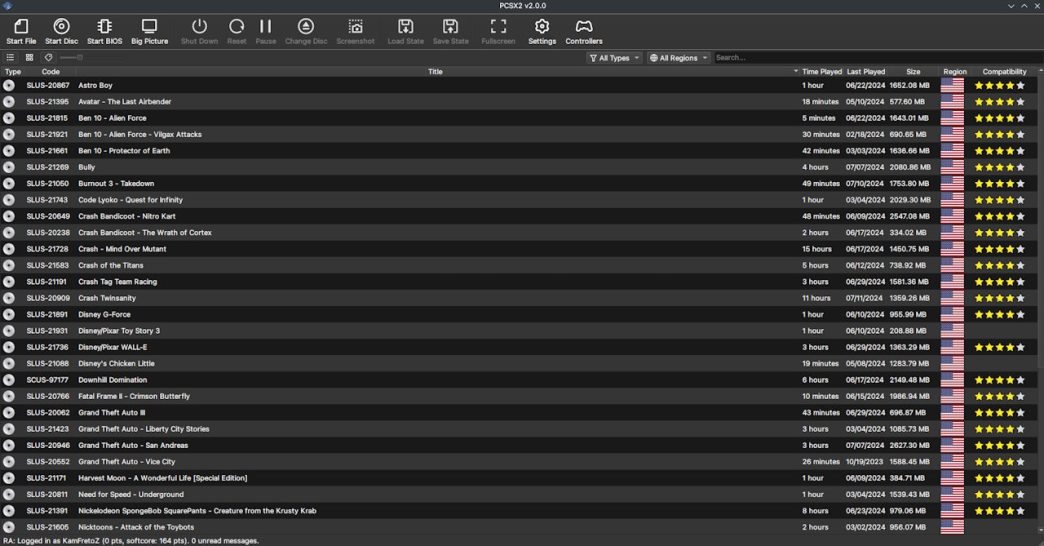
Task: Select Crash - Mind Over Mutant
Action: pos(122,249)
